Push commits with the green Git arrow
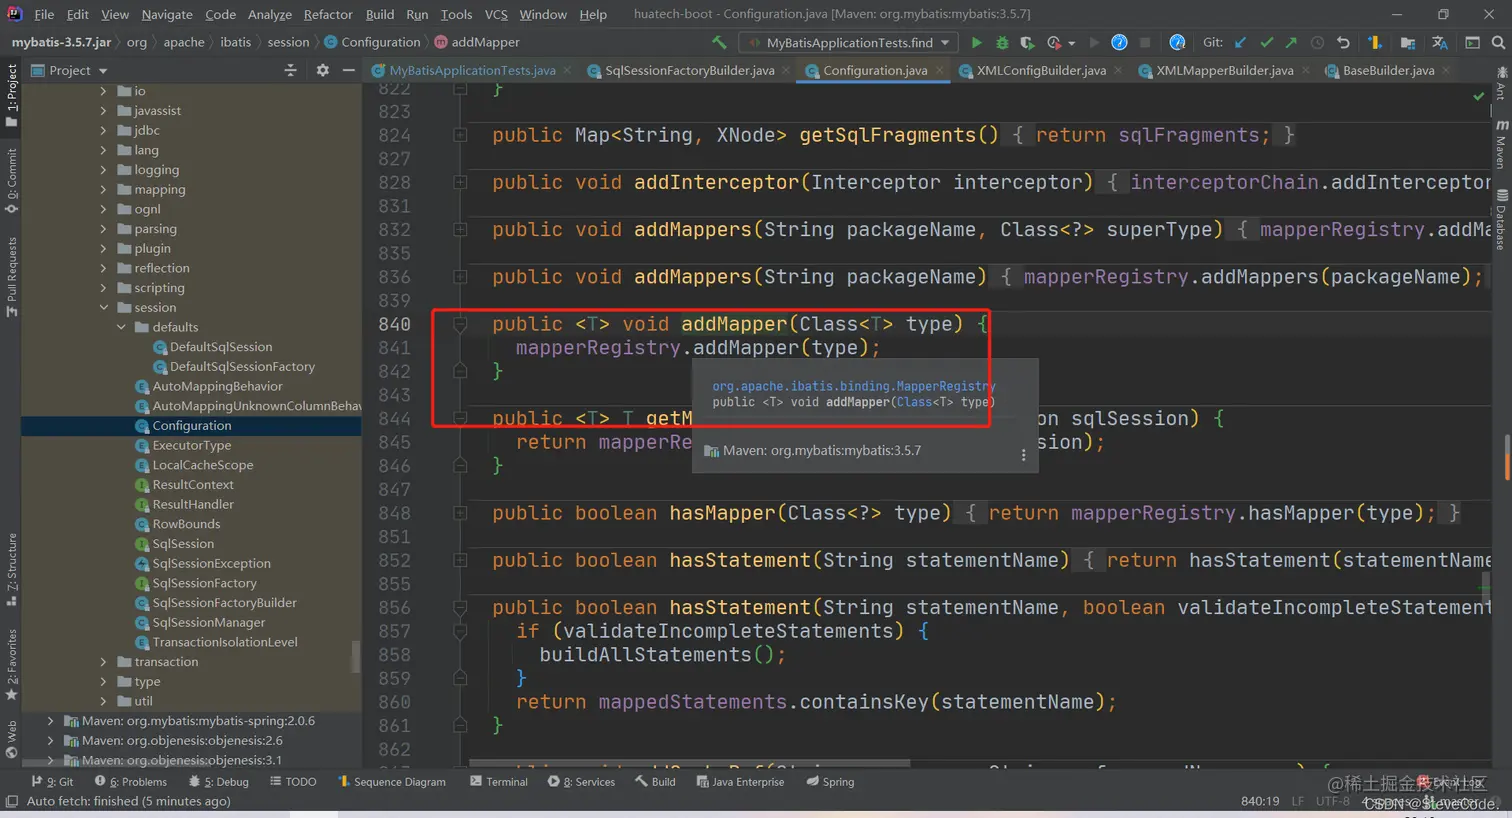Viewport: 1512px width, 818px height. 1291,42
